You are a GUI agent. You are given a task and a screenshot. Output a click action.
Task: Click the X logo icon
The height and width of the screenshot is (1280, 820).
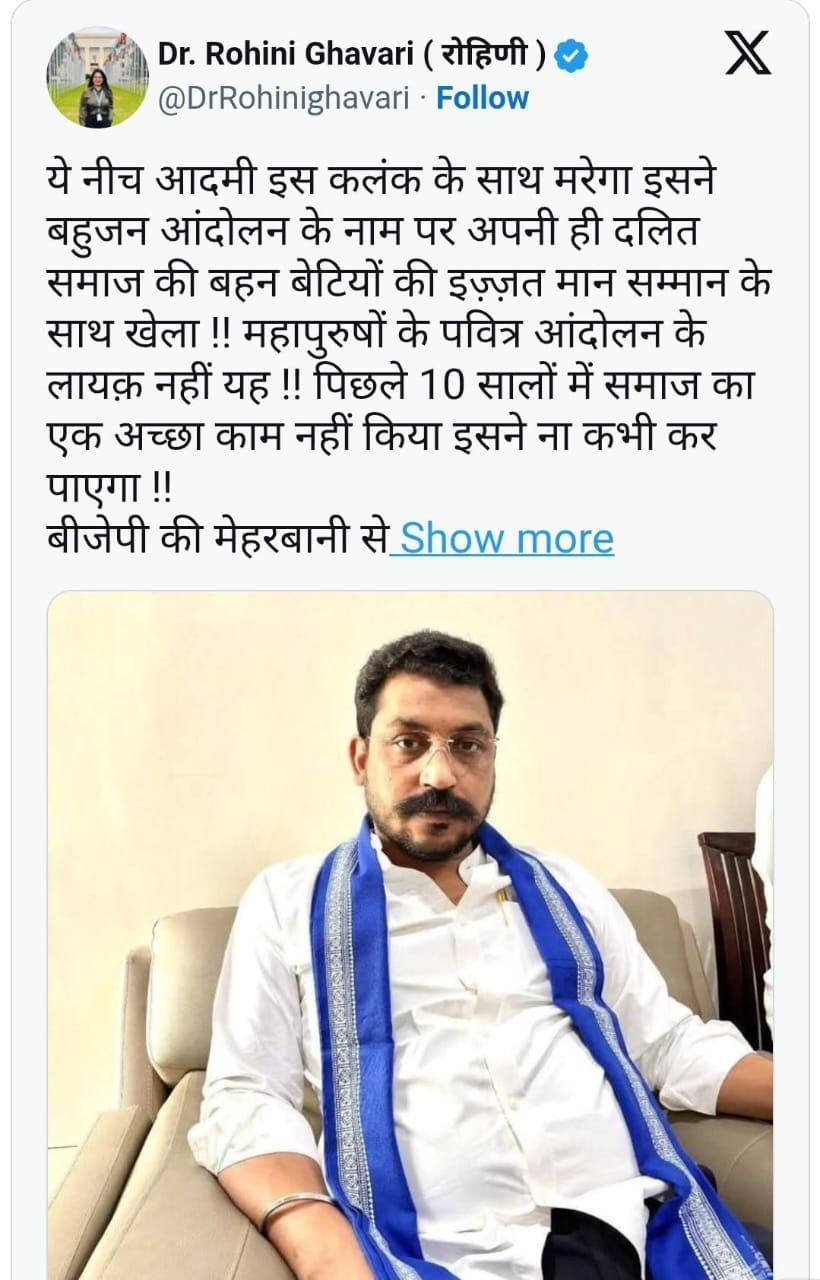[747, 53]
